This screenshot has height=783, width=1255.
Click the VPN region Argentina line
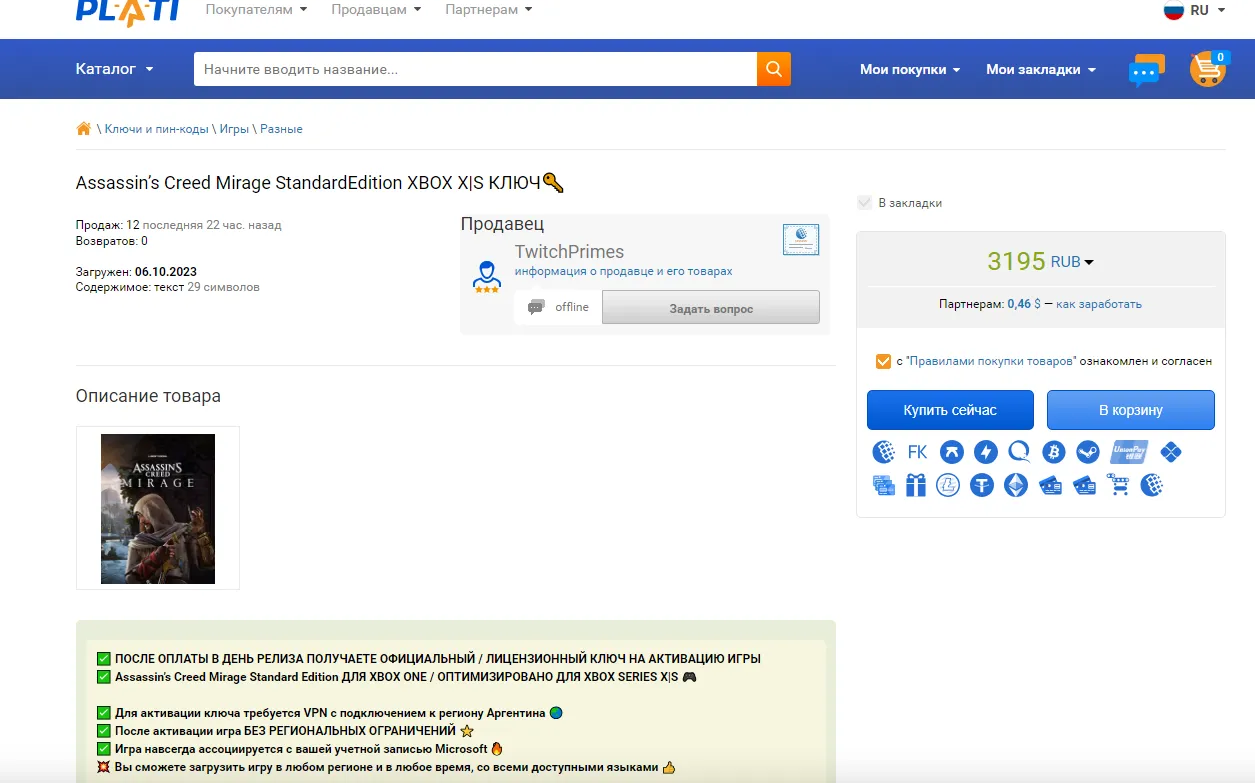330,713
